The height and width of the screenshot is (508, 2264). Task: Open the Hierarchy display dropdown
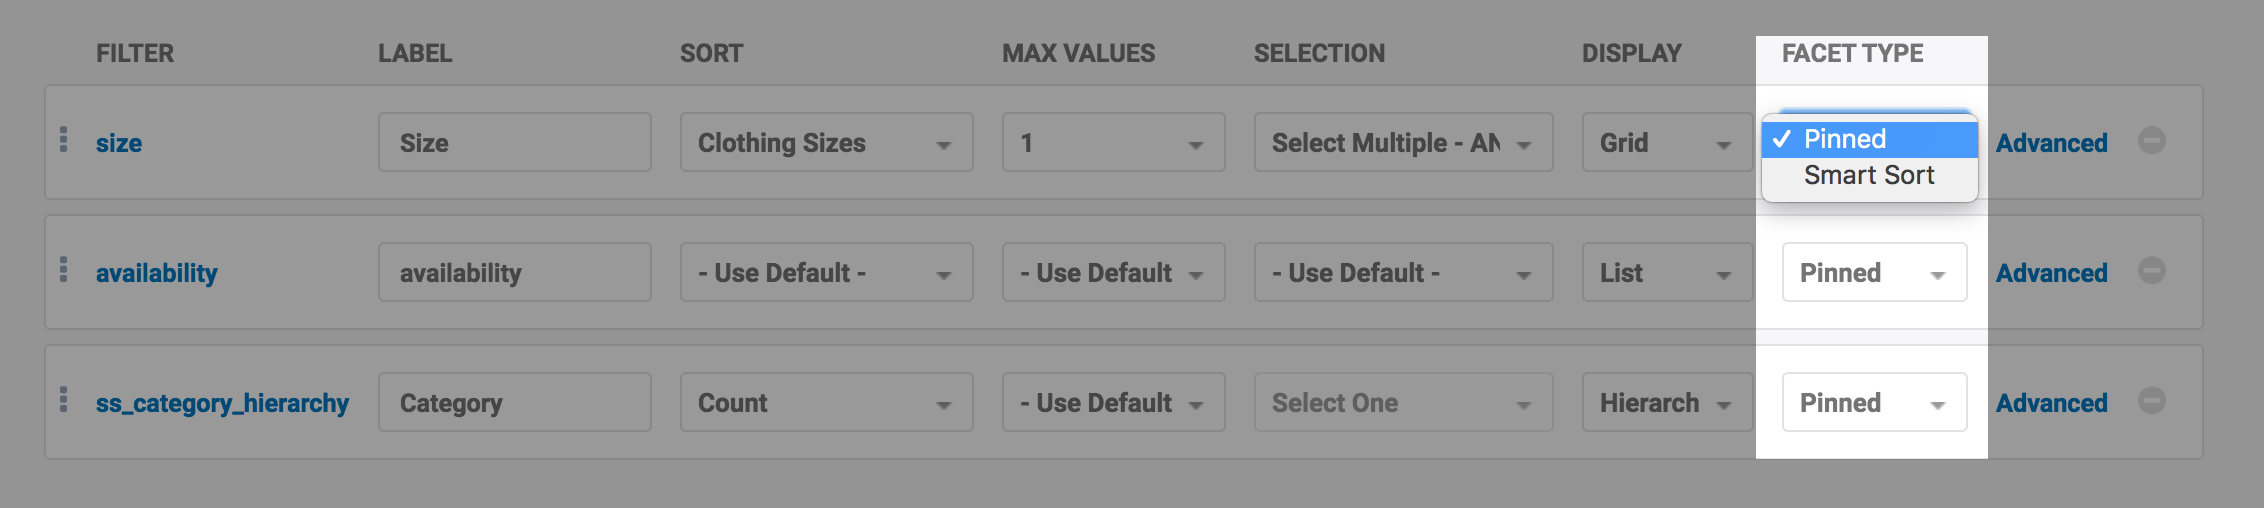[x=1667, y=403]
